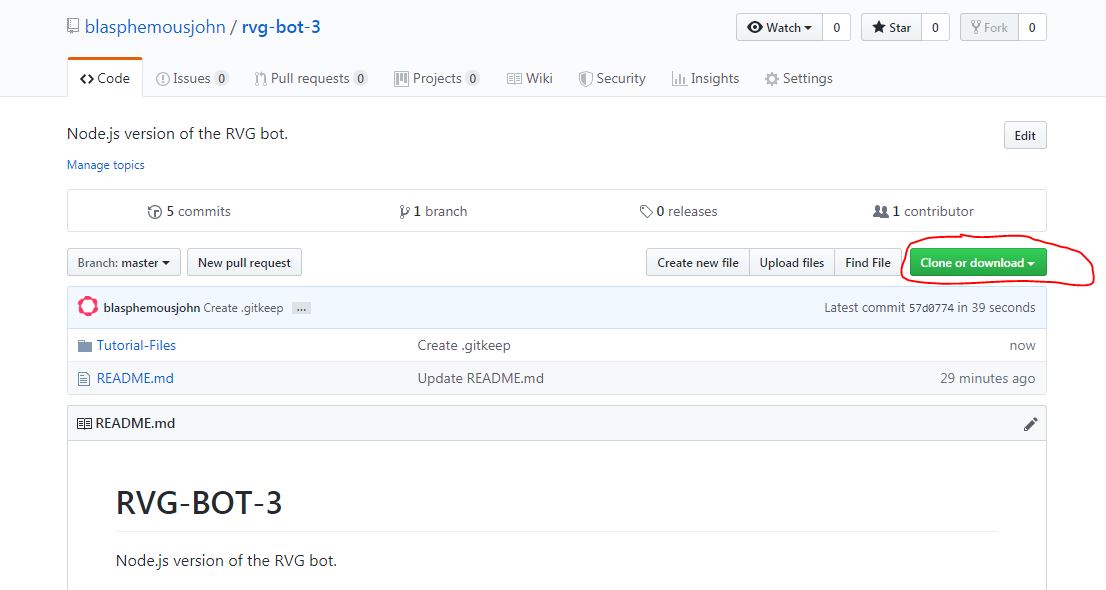Open the Create .gitkeep commit in the commit bar
This screenshot has height=590, width=1106.
(243, 308)
